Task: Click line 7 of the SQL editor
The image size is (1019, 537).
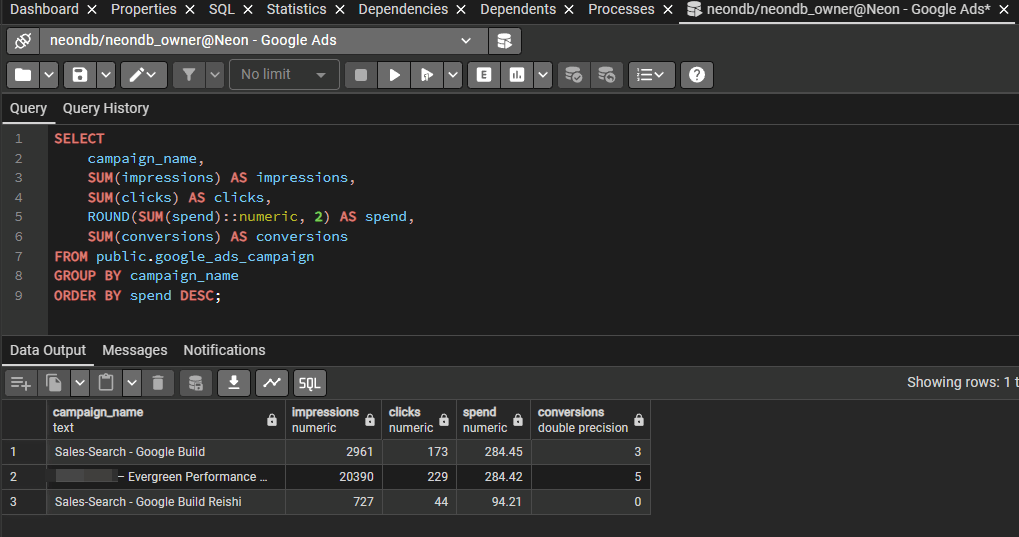Action: 184,257
